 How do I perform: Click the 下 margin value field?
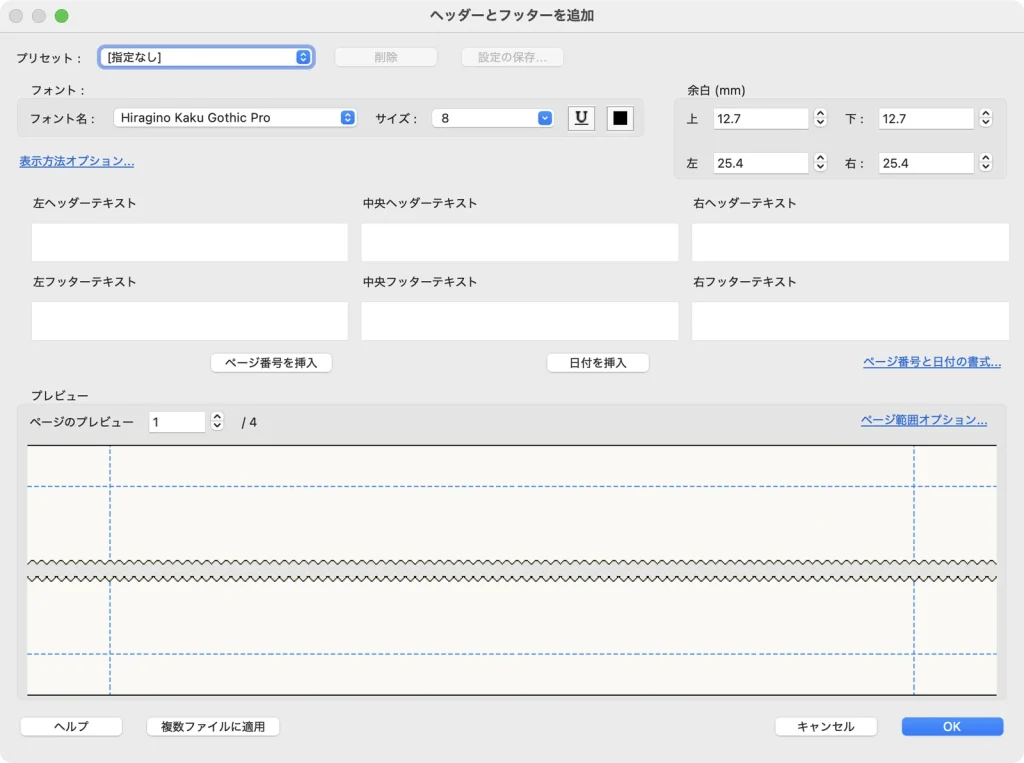926,118
